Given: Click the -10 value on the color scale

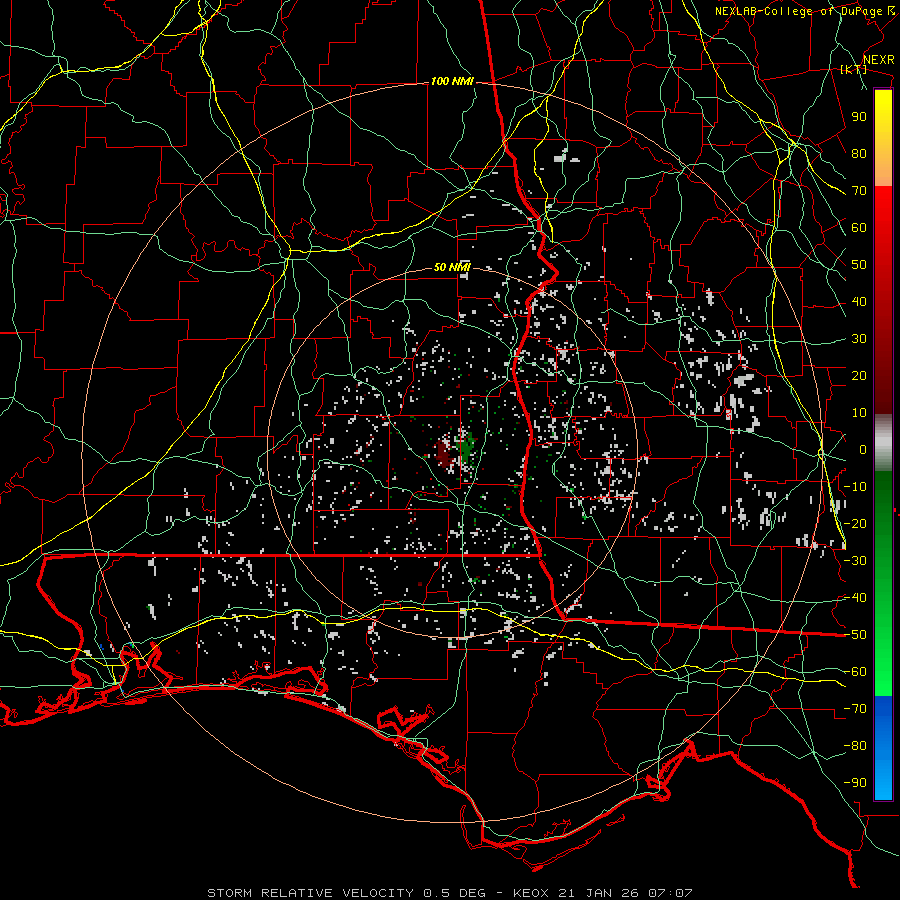Looking at the screenshot, I should (855, 487).
